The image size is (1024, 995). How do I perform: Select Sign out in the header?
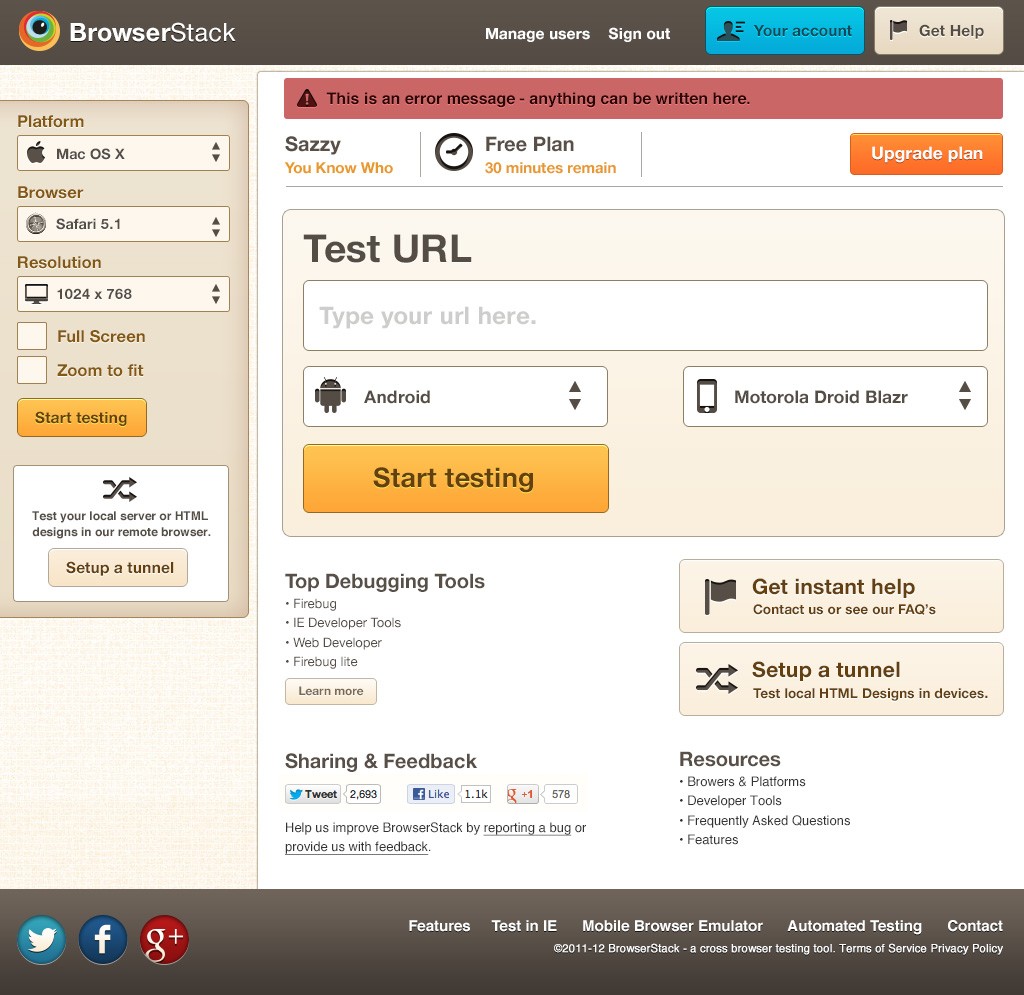(639, 34)
